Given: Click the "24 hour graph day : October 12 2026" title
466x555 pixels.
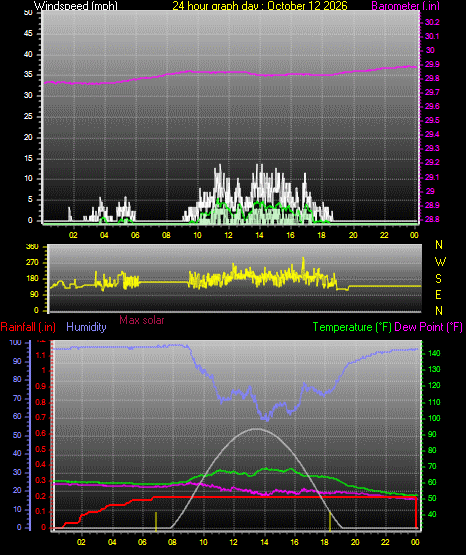Looking at the screenshot, I should pyautogui.click(x=260, y=6).
